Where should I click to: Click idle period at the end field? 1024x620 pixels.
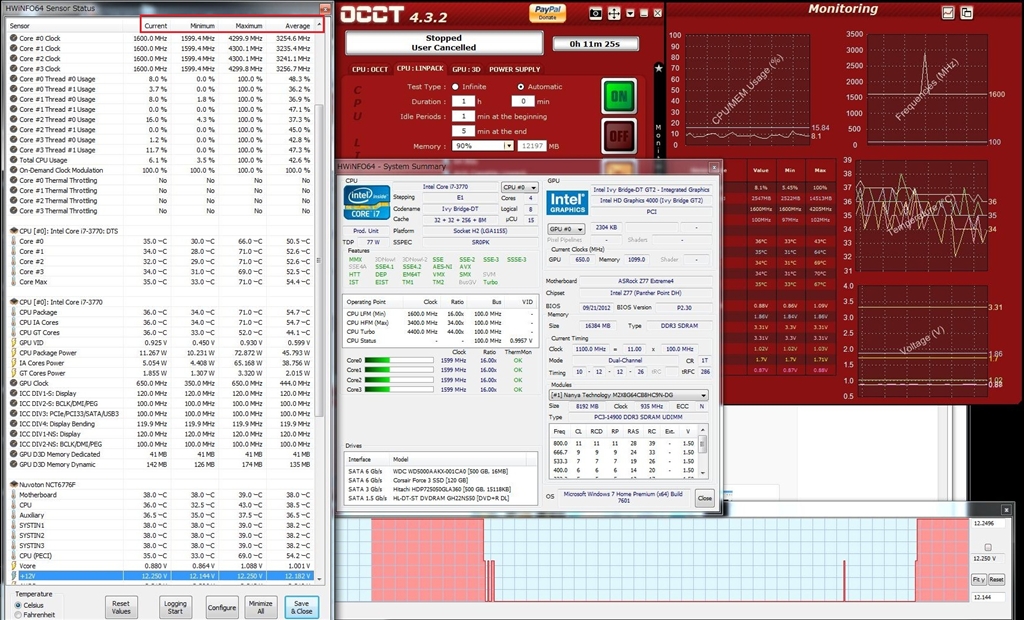pyautogui.click(x=463, y=131)
